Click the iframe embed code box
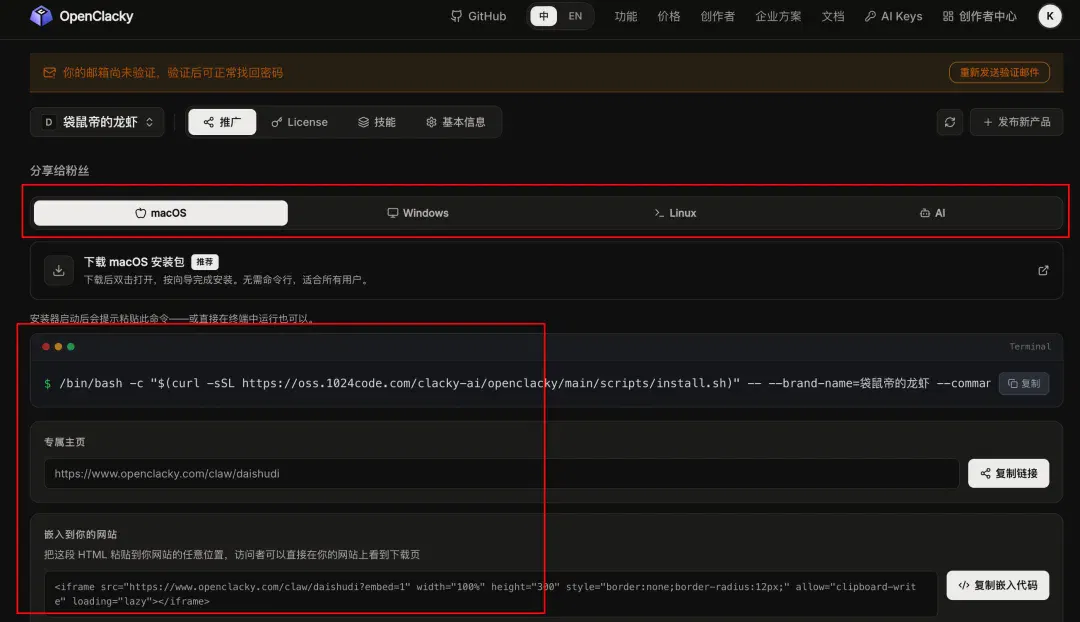 [x=490, y=594]
